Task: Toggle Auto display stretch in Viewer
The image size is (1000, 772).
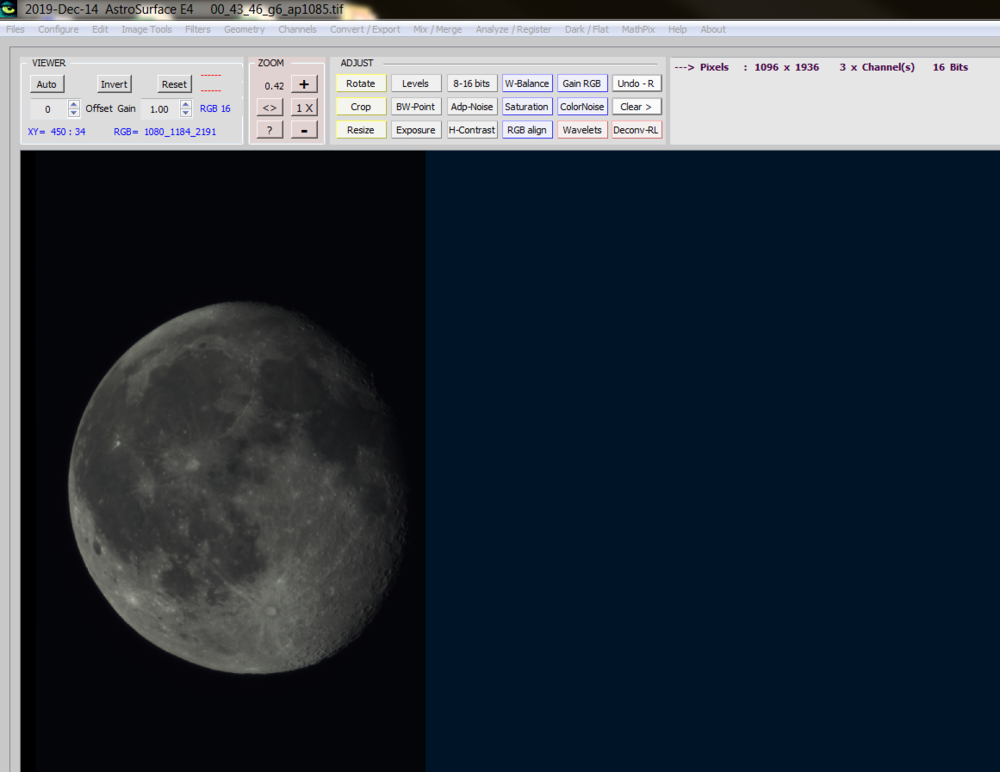Action: click(46, 84)
